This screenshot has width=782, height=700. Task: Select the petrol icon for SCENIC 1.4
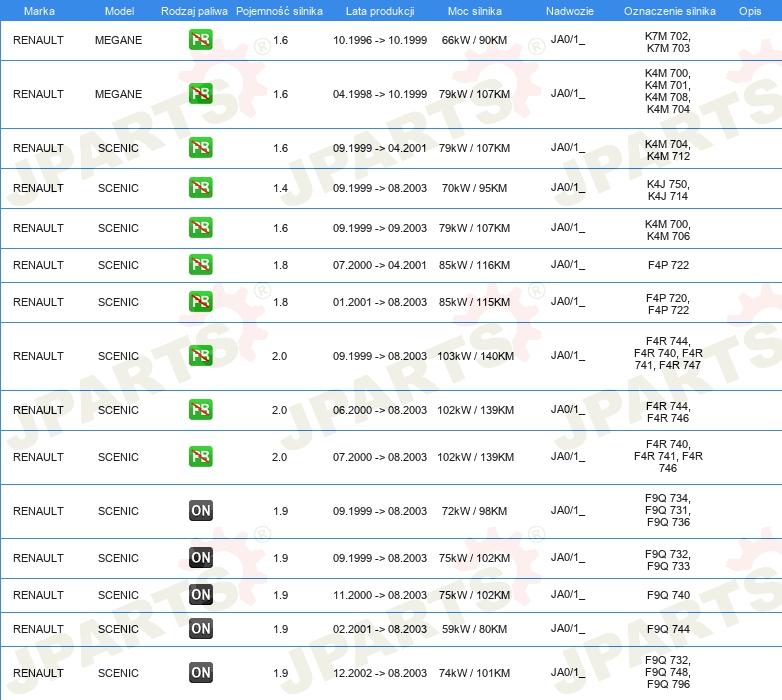point(200,188)
